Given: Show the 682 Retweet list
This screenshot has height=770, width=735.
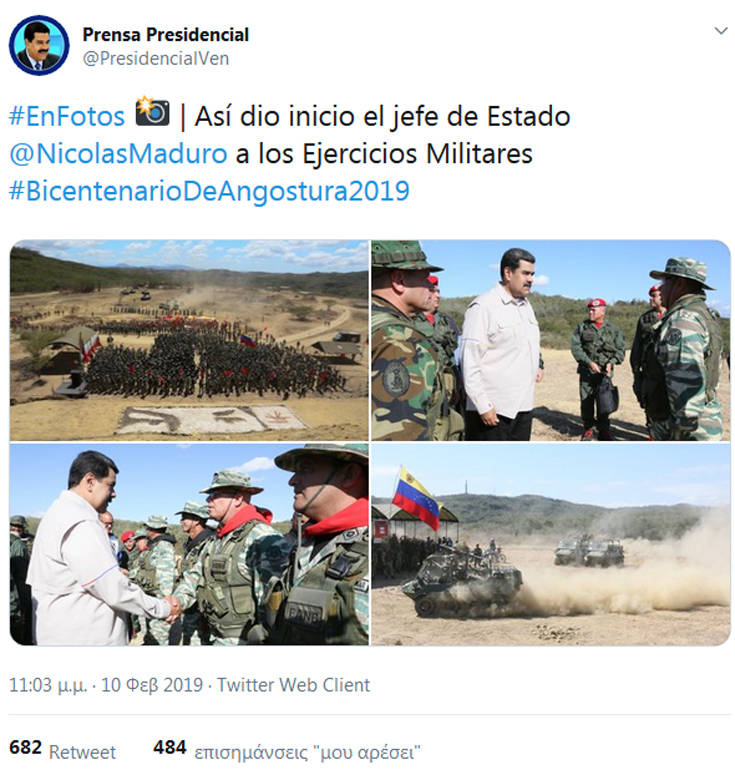Looking at the screenshot, I should 62,749.
